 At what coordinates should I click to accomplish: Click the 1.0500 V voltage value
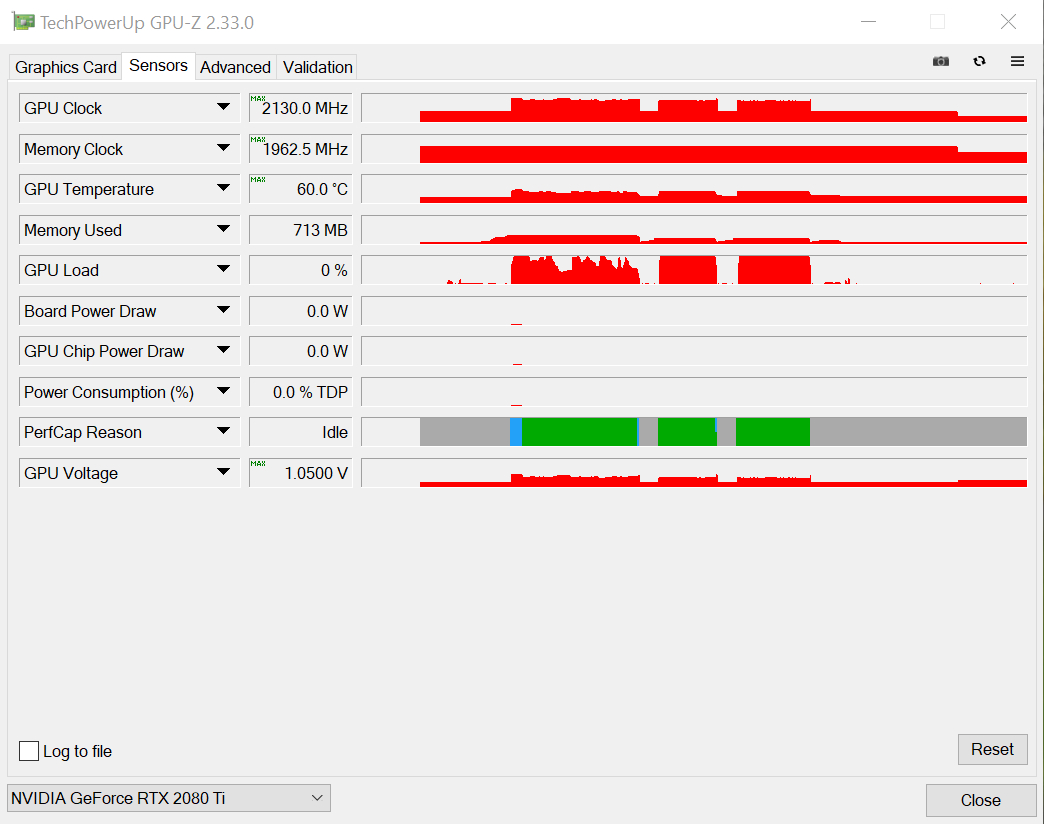[301, 473]
